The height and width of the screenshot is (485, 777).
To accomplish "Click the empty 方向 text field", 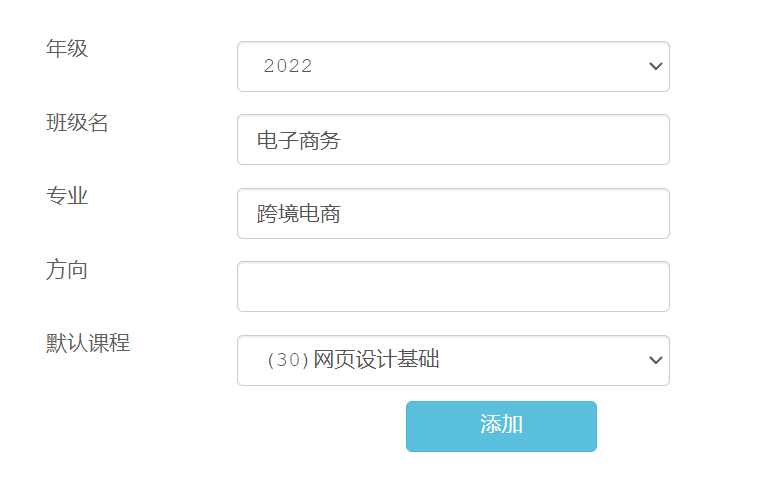I will (453, 286).
